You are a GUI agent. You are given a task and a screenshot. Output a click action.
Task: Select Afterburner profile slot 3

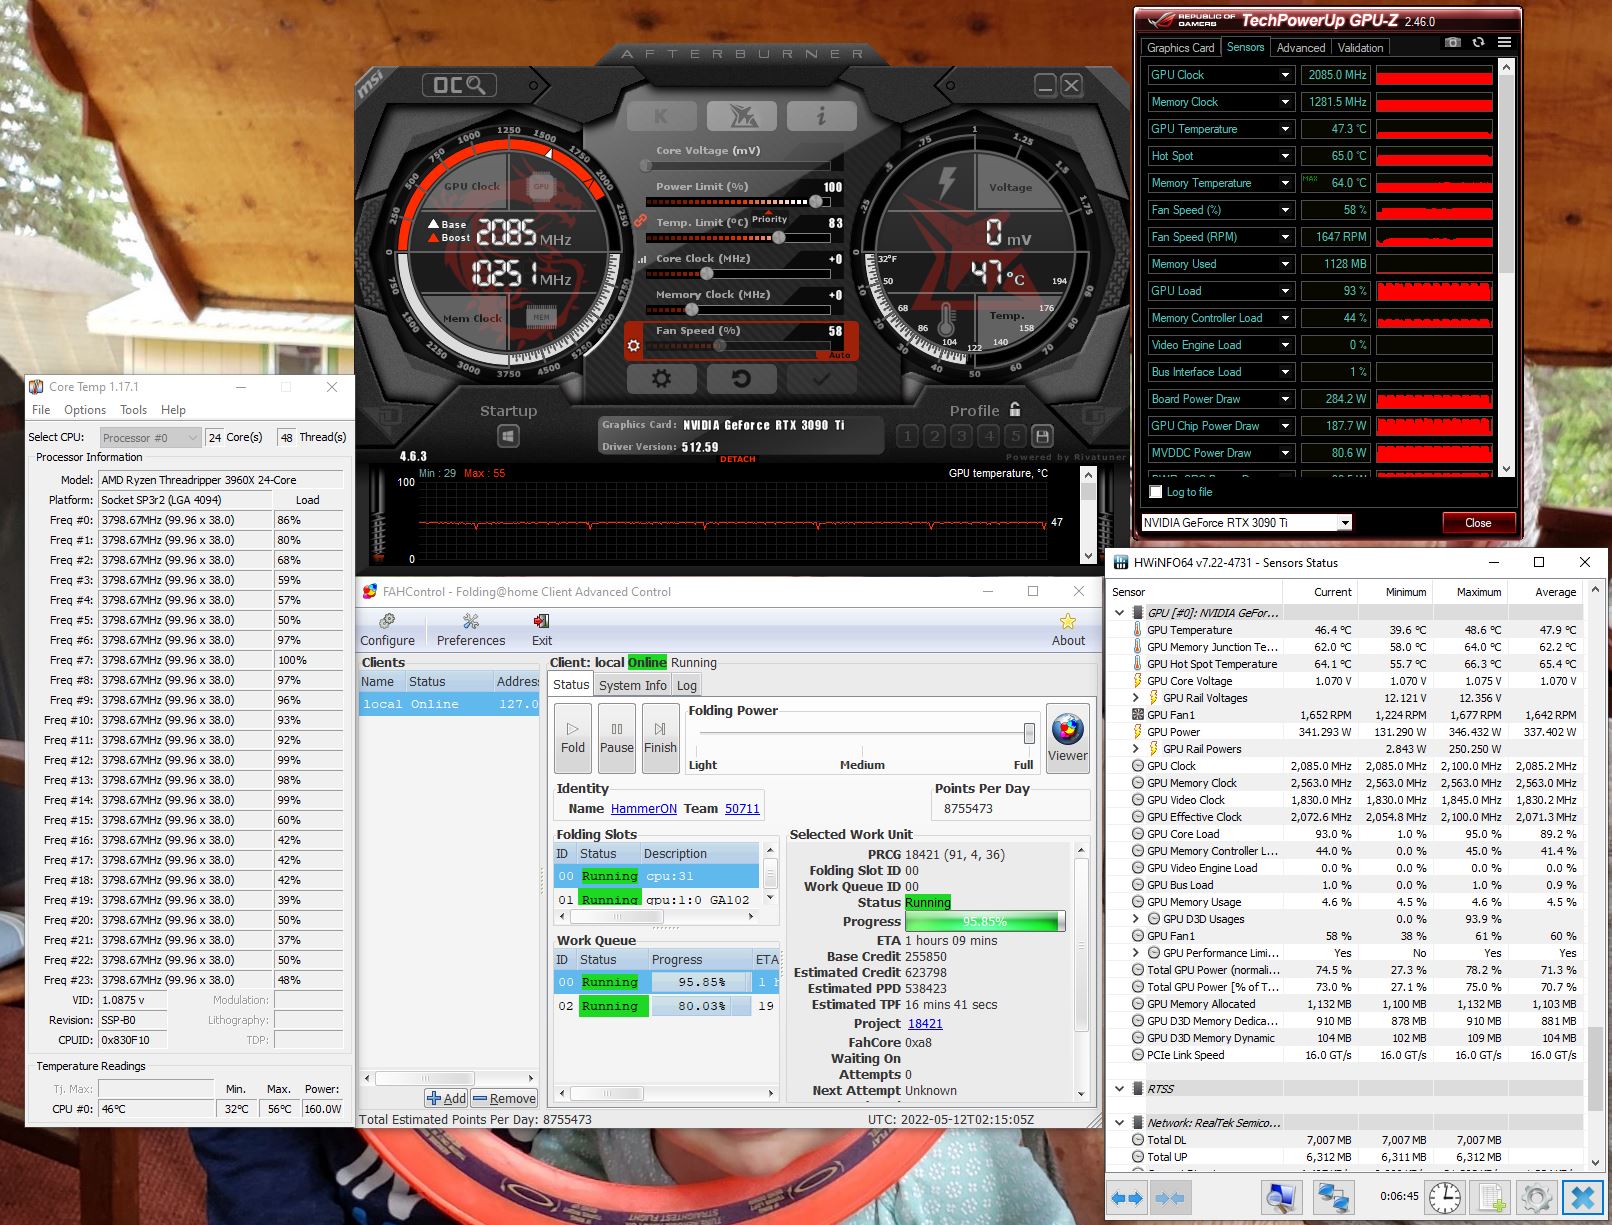tap(961, 436)
